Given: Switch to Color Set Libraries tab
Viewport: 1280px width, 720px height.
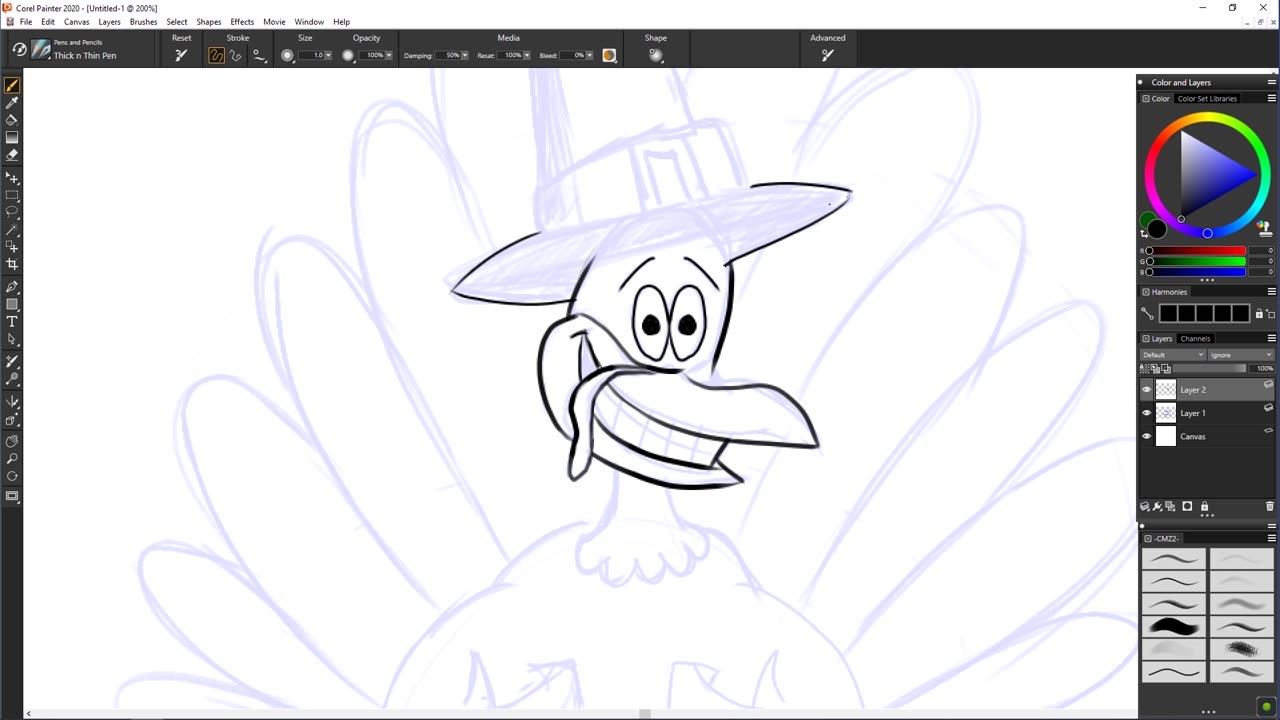Looking at the screenshot, I should [1207, 99].
